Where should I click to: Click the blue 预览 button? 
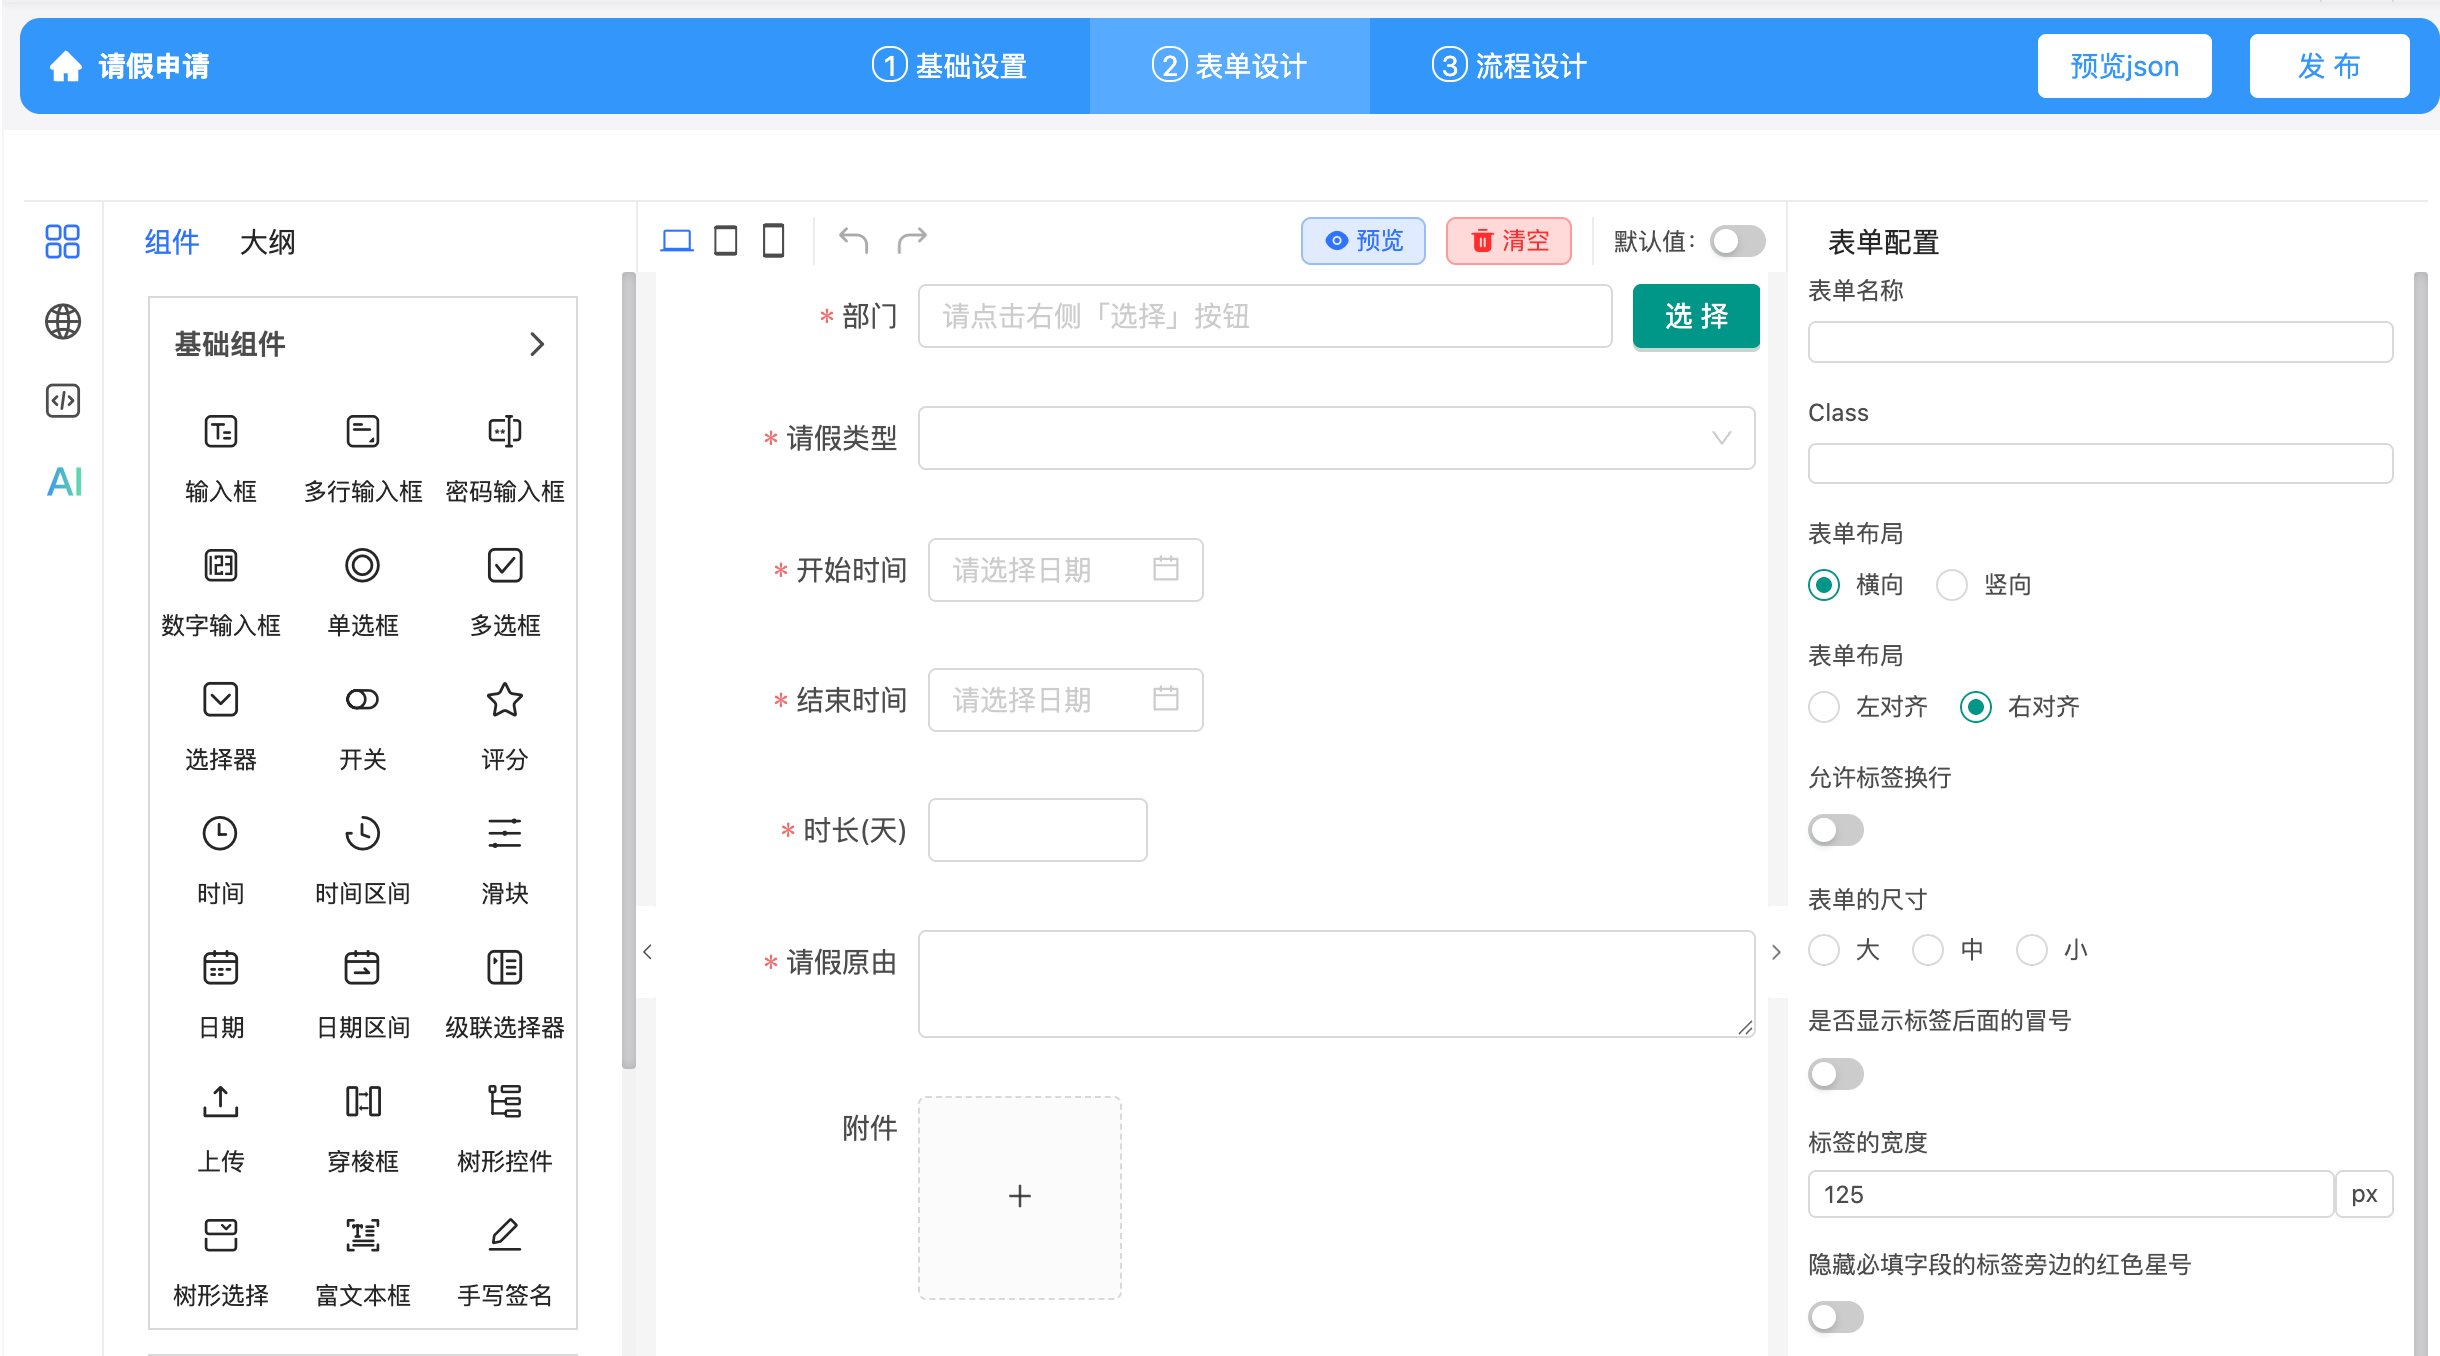(x=1364, y=241)
